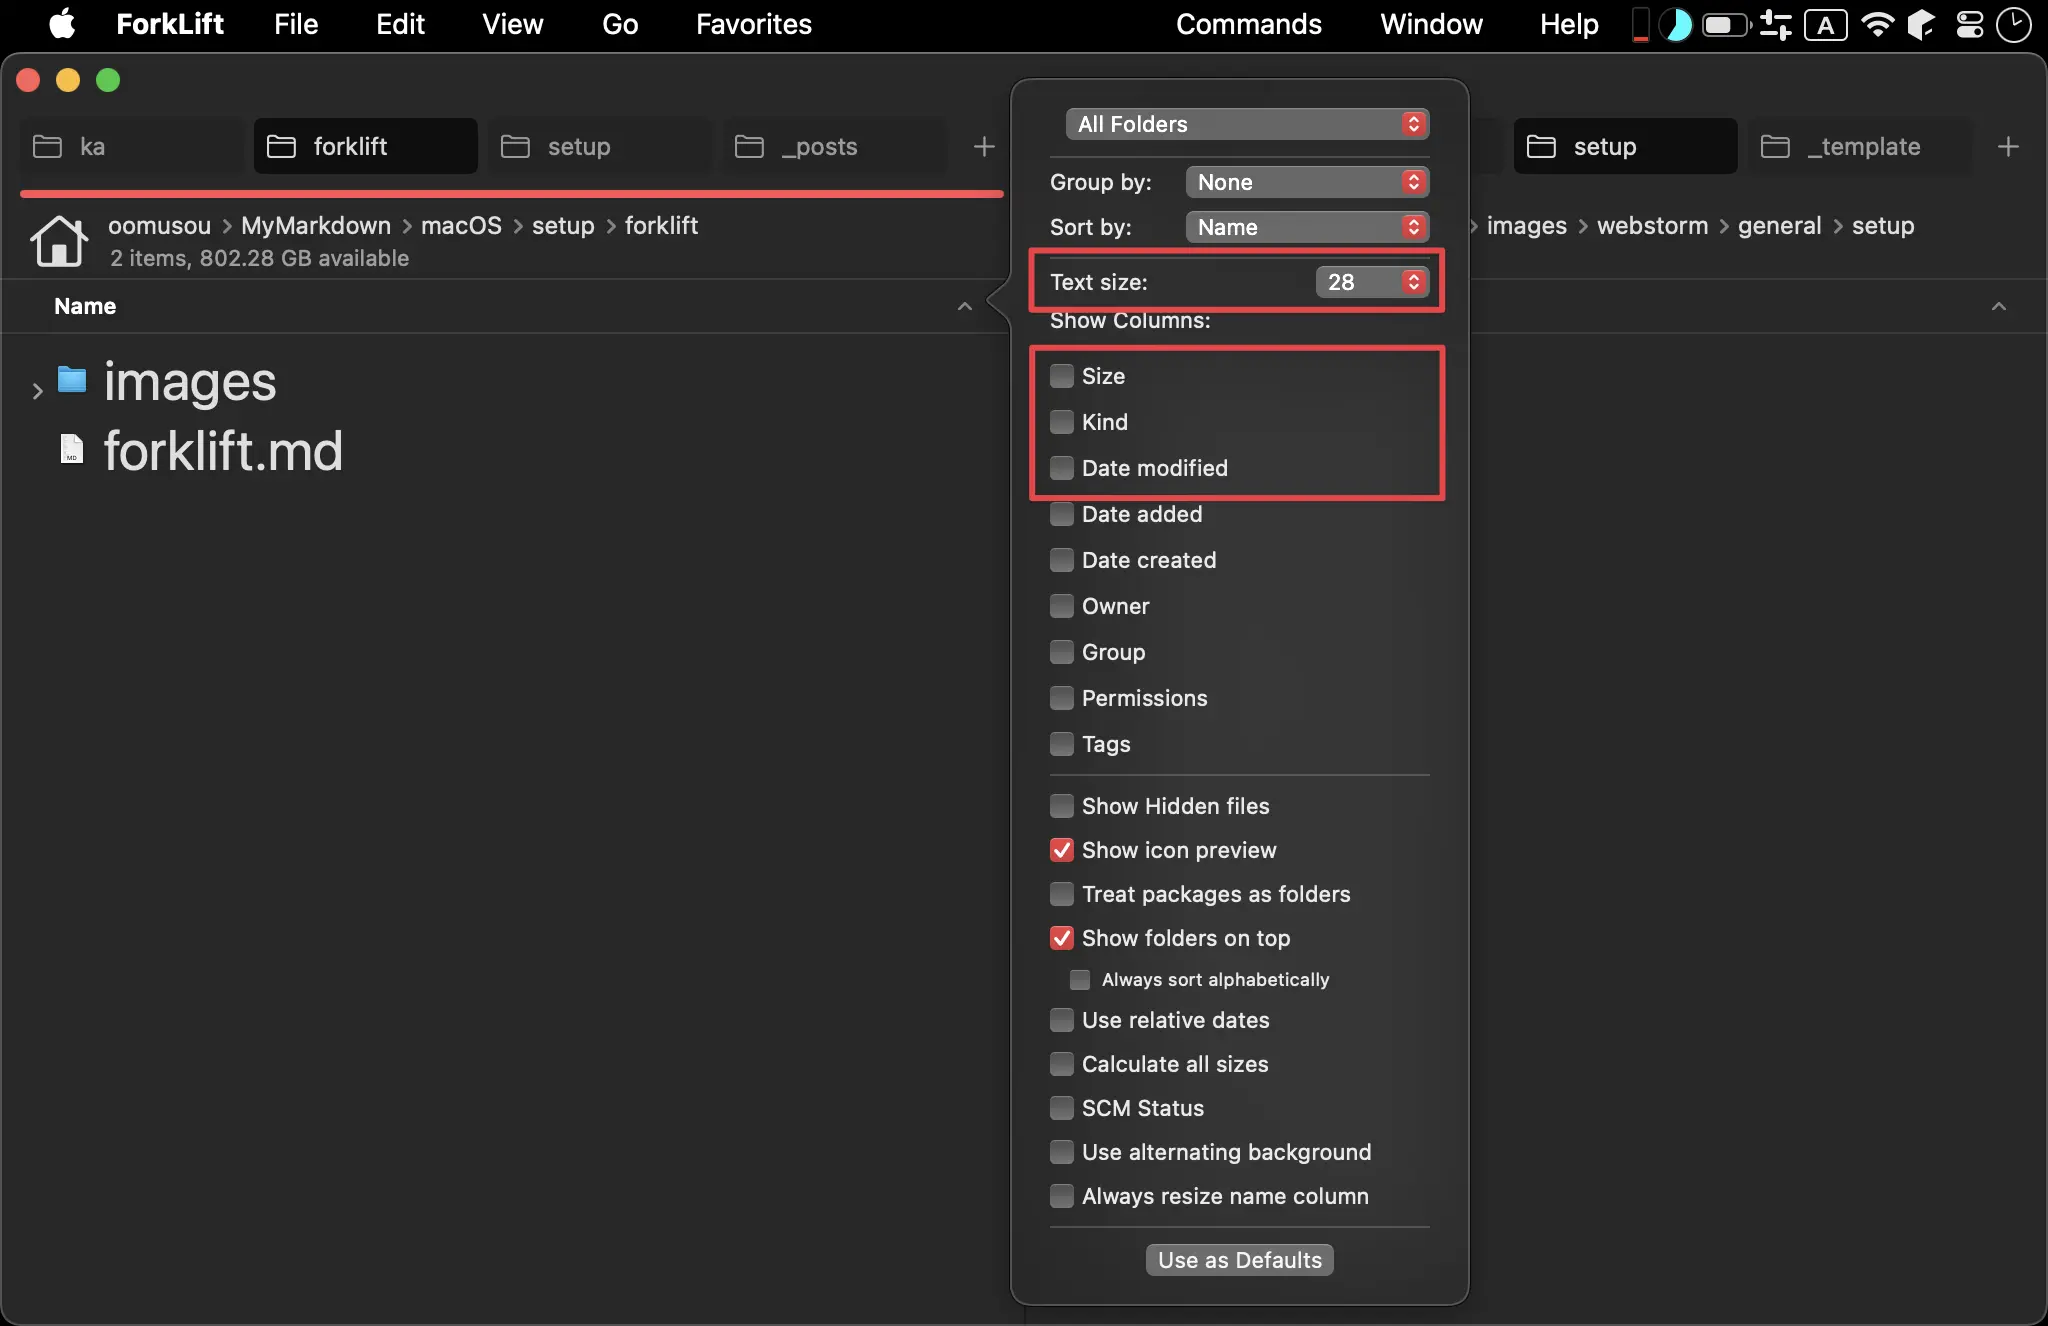Open the Help menu
Image resolution: width=2048 pixels, height=1326 pixels.
[x=1569, y=24]
